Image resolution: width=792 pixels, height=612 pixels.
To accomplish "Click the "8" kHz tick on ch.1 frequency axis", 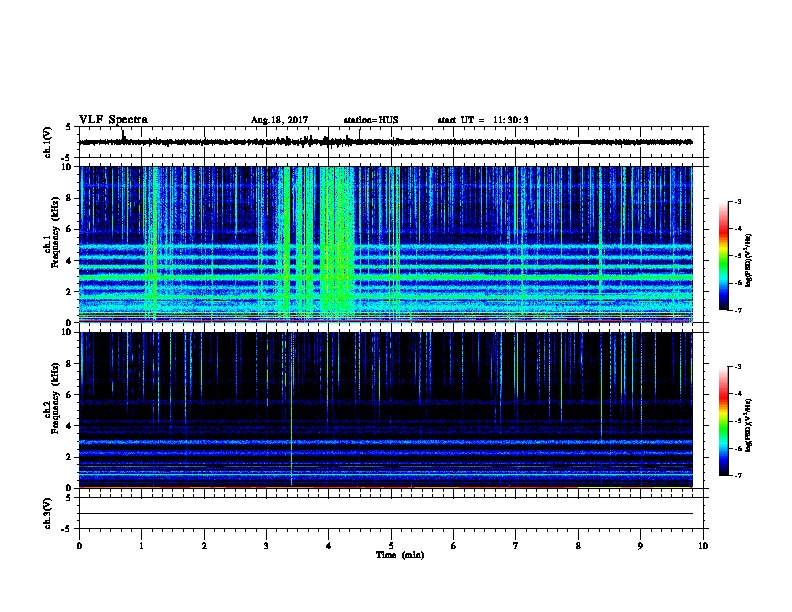I will [69, 198].
